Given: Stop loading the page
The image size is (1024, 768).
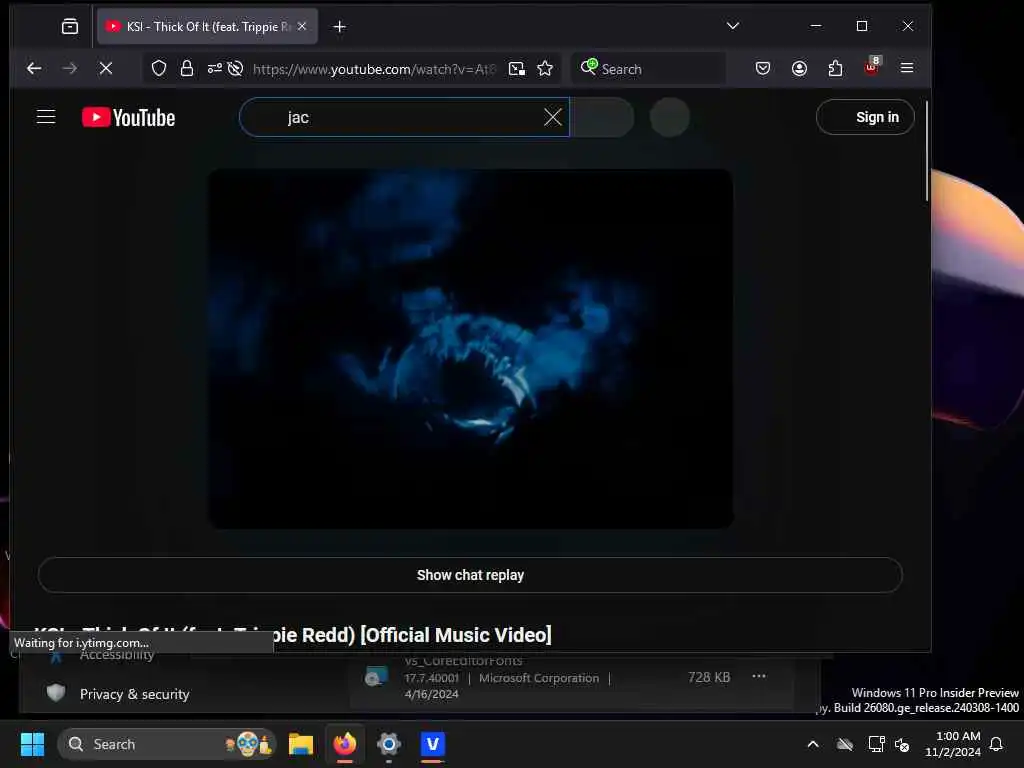Looking at the screenshot, I should pos(106,69).
